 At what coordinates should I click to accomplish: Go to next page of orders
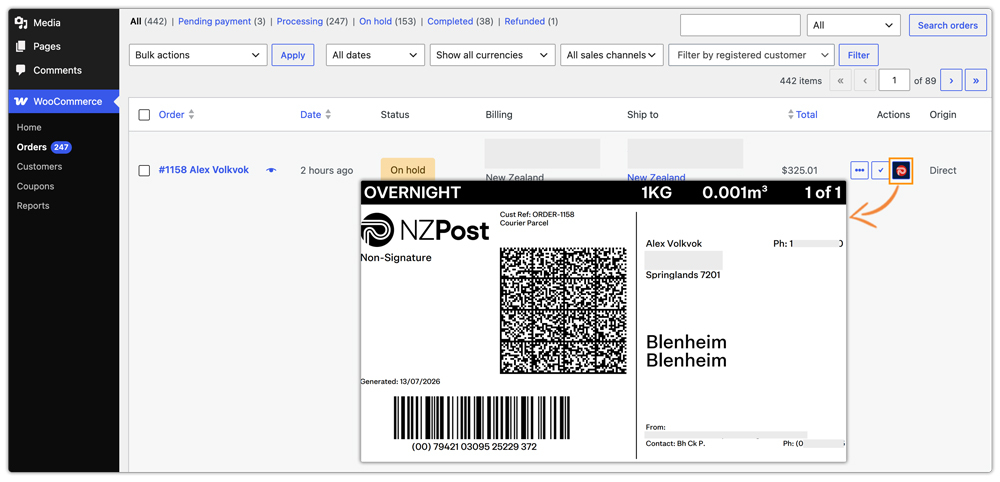[952, 80]
